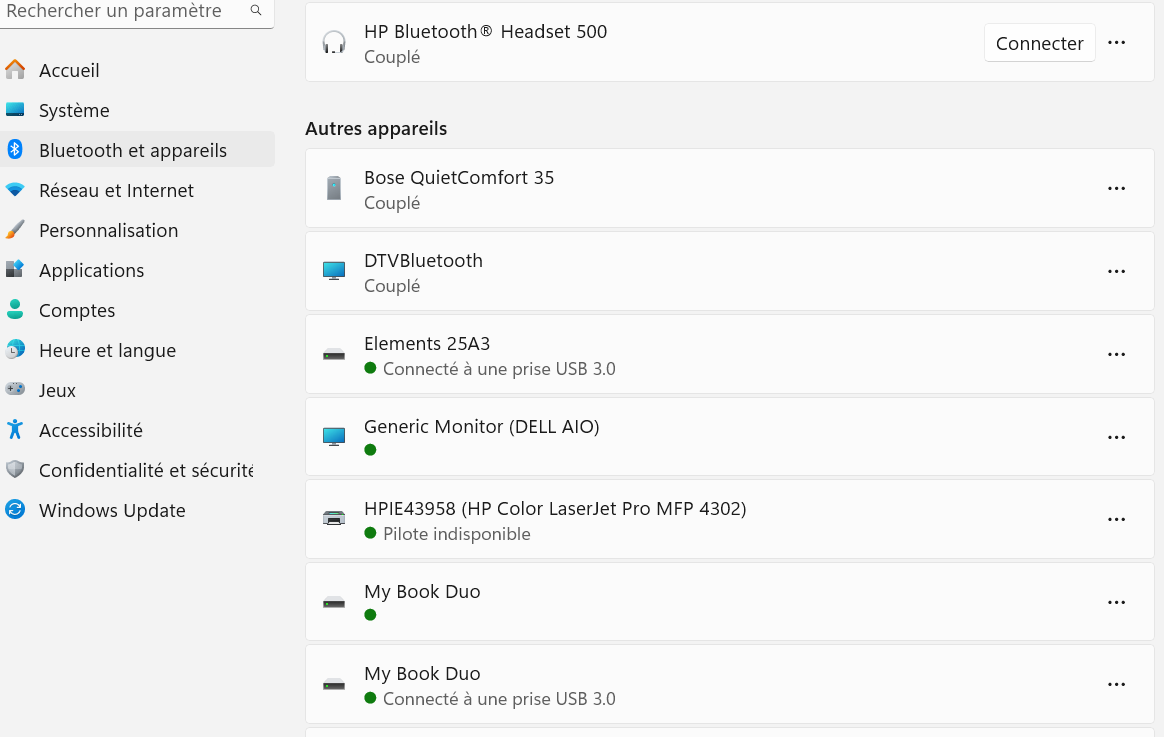Click the Comptes person icon
The image size is (1164, 737).
(15, 309)
